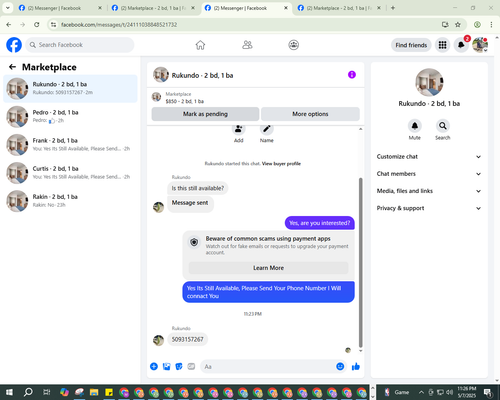Open the Facebook menu grid icon
This screenshot has height=400, width=500.
pos(442,45)
